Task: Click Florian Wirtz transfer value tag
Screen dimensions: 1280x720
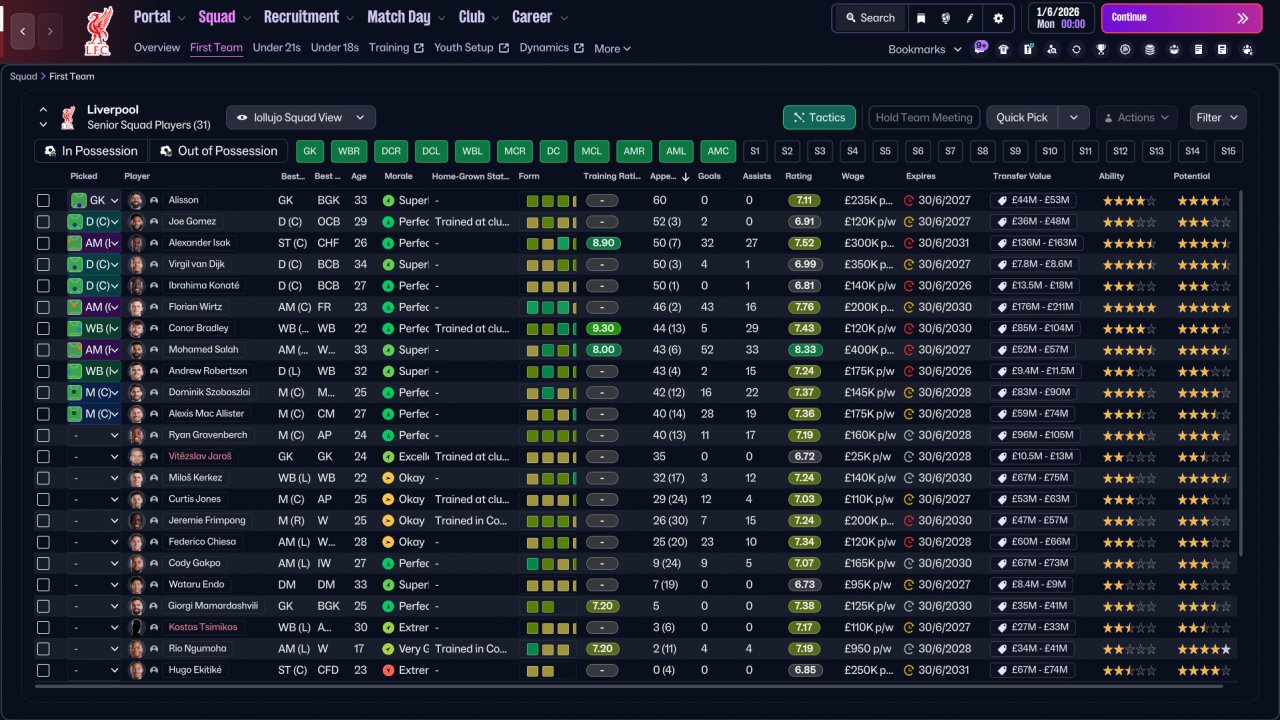Action: [1003, 307]
